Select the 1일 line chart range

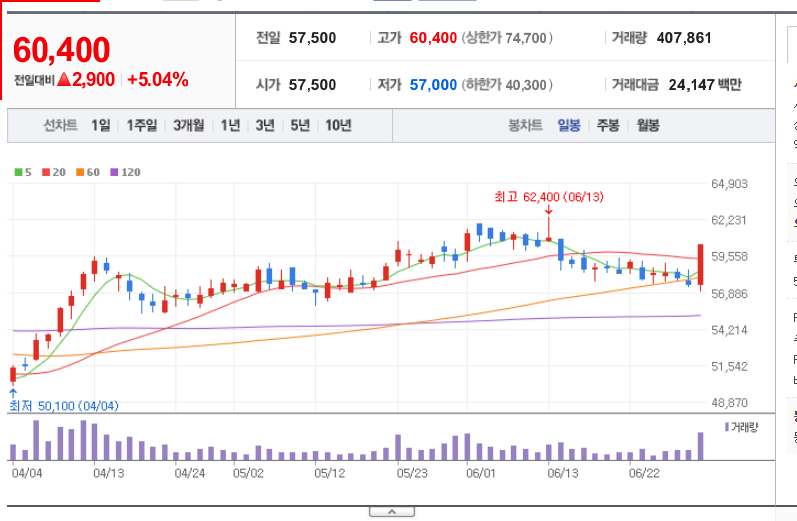click(101, 125)
